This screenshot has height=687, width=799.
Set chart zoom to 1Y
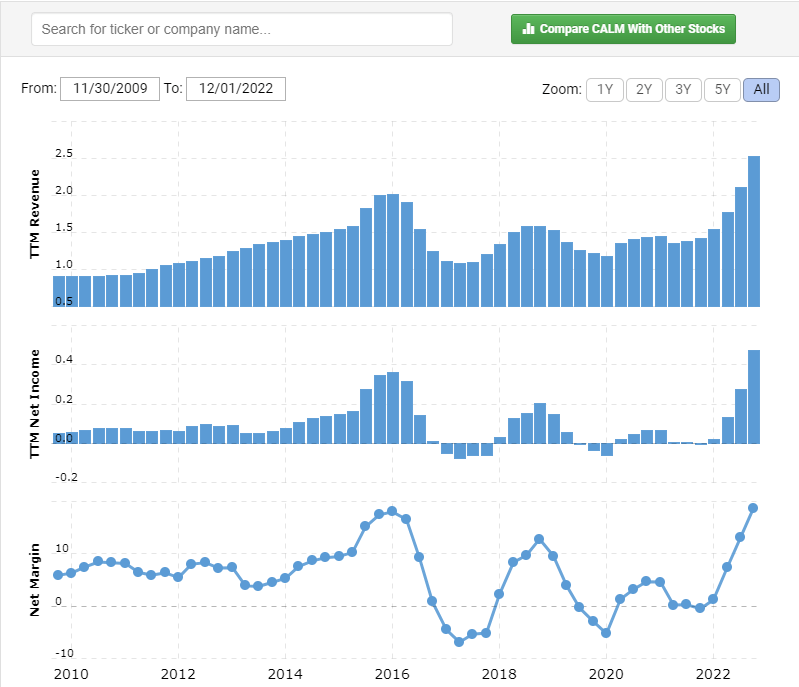pyautogui.click(x=604, y=89)
